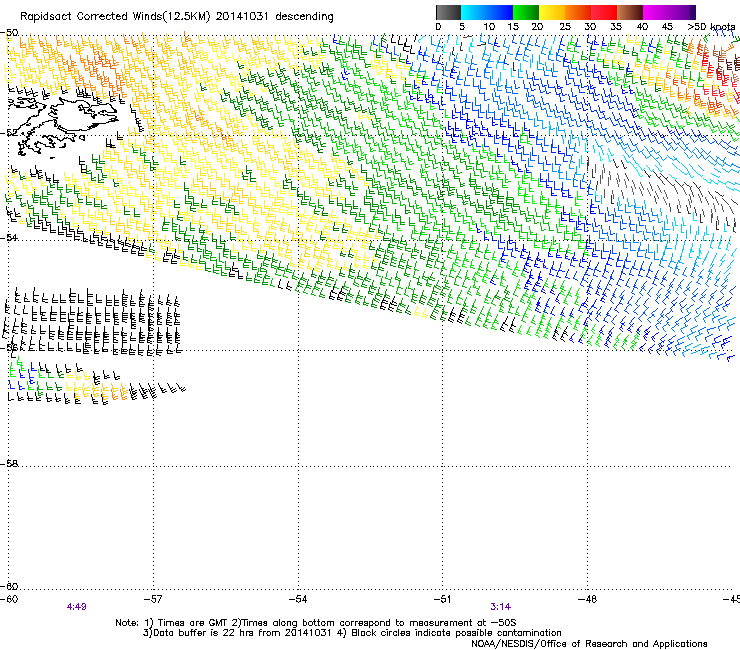
Task: Click the gray 0-5 knots color swatch
Action: [x=448, y=12]
